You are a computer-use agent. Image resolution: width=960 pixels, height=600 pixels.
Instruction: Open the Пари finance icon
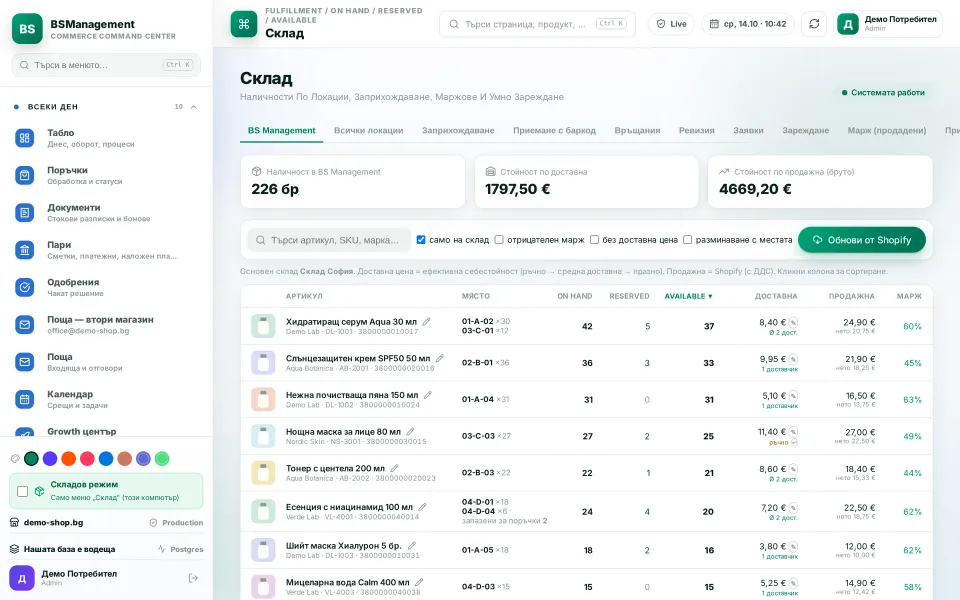click(24, 250)
